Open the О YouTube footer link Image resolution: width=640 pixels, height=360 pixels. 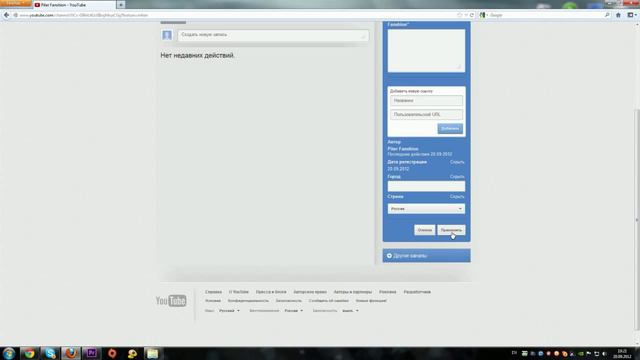(239, 292)
